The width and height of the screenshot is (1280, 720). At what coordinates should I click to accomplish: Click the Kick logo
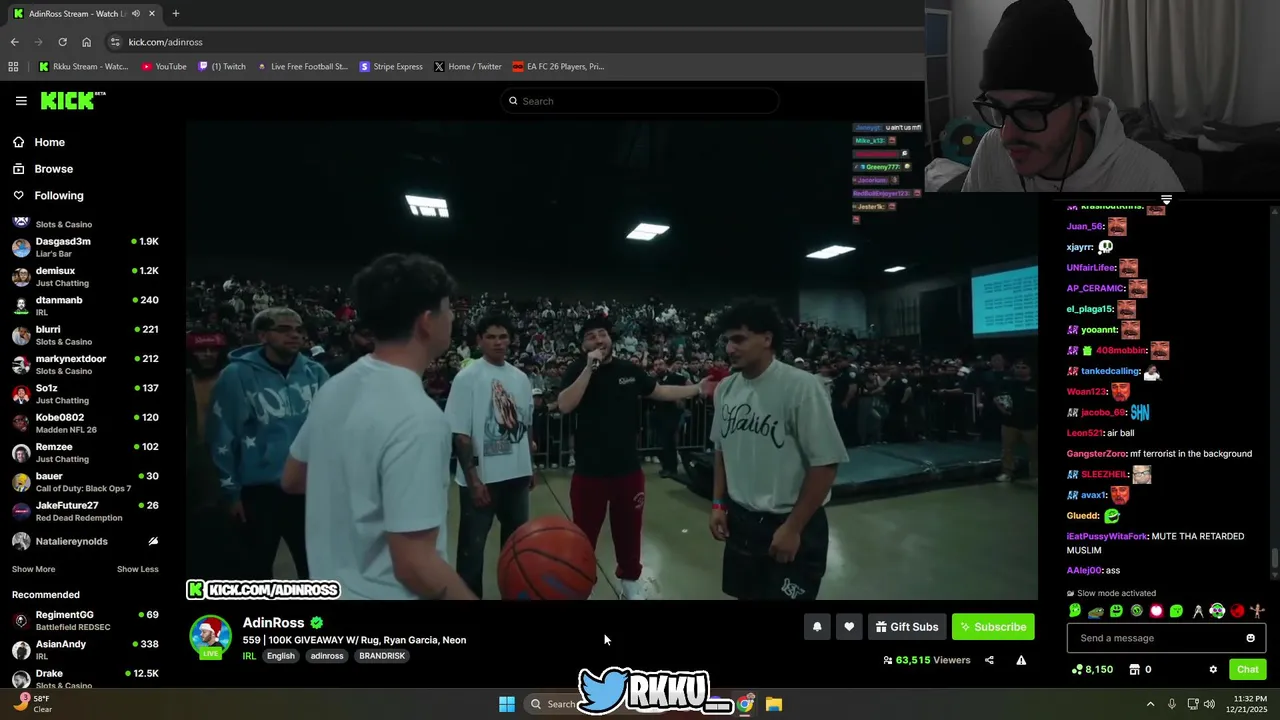pyautogui.click(x=72, y=100)
